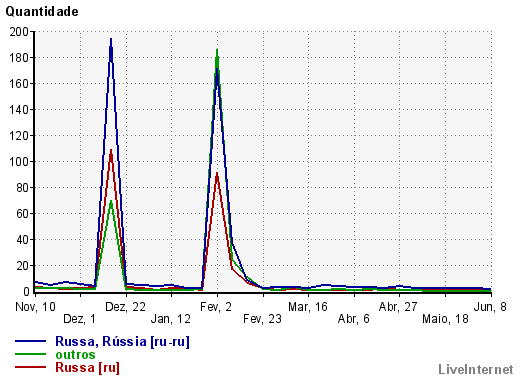The width and height of the screenshot is (520, 379).
Task: Click the Jan, 12 date label
Action: pyautogui.click(x=171, y=319)
